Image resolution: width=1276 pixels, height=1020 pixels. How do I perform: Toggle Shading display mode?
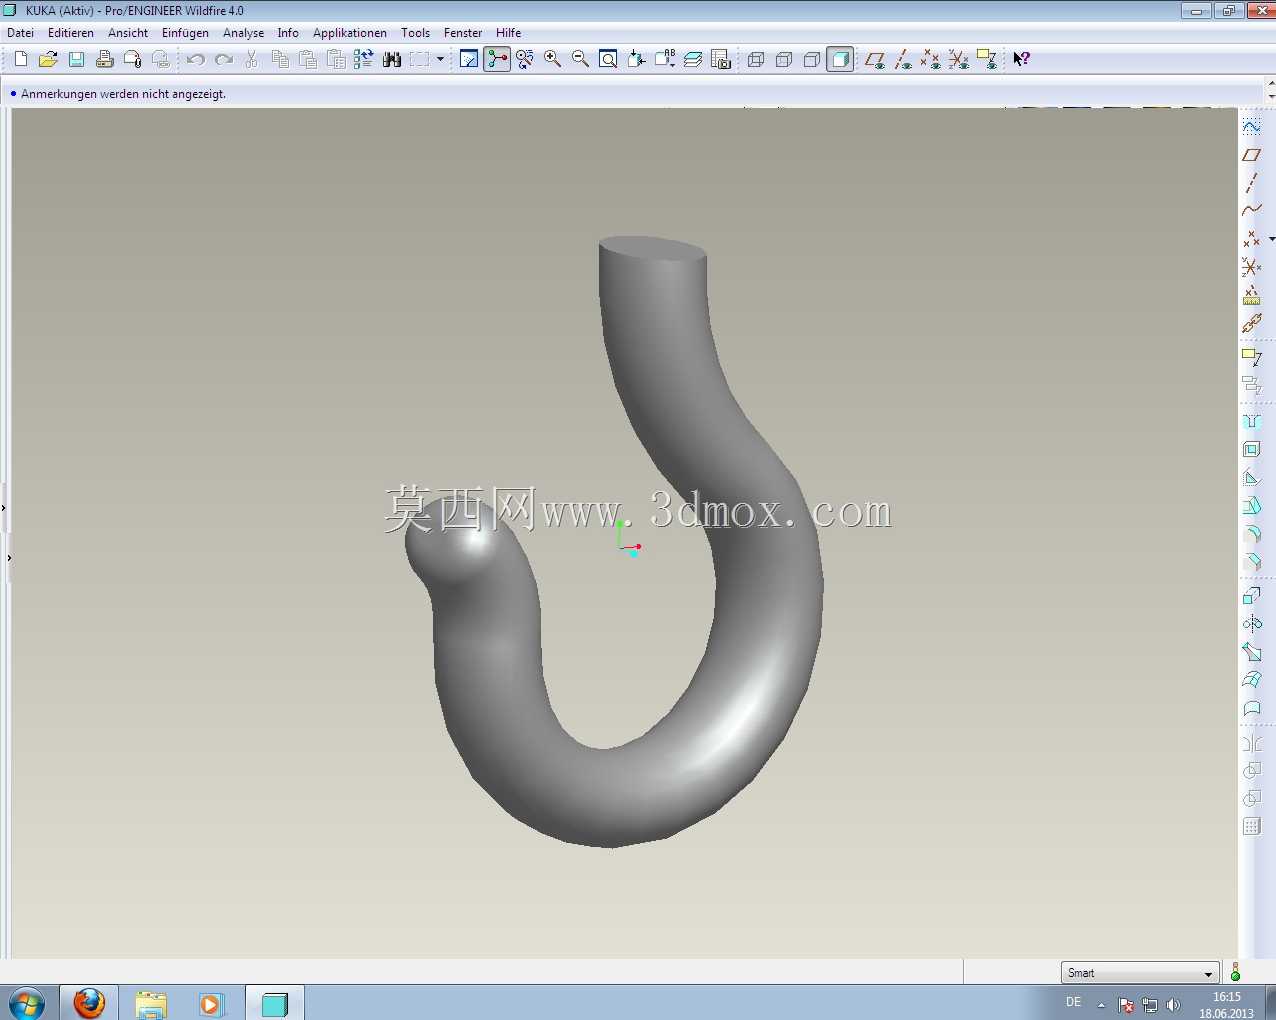pos(840,60)
